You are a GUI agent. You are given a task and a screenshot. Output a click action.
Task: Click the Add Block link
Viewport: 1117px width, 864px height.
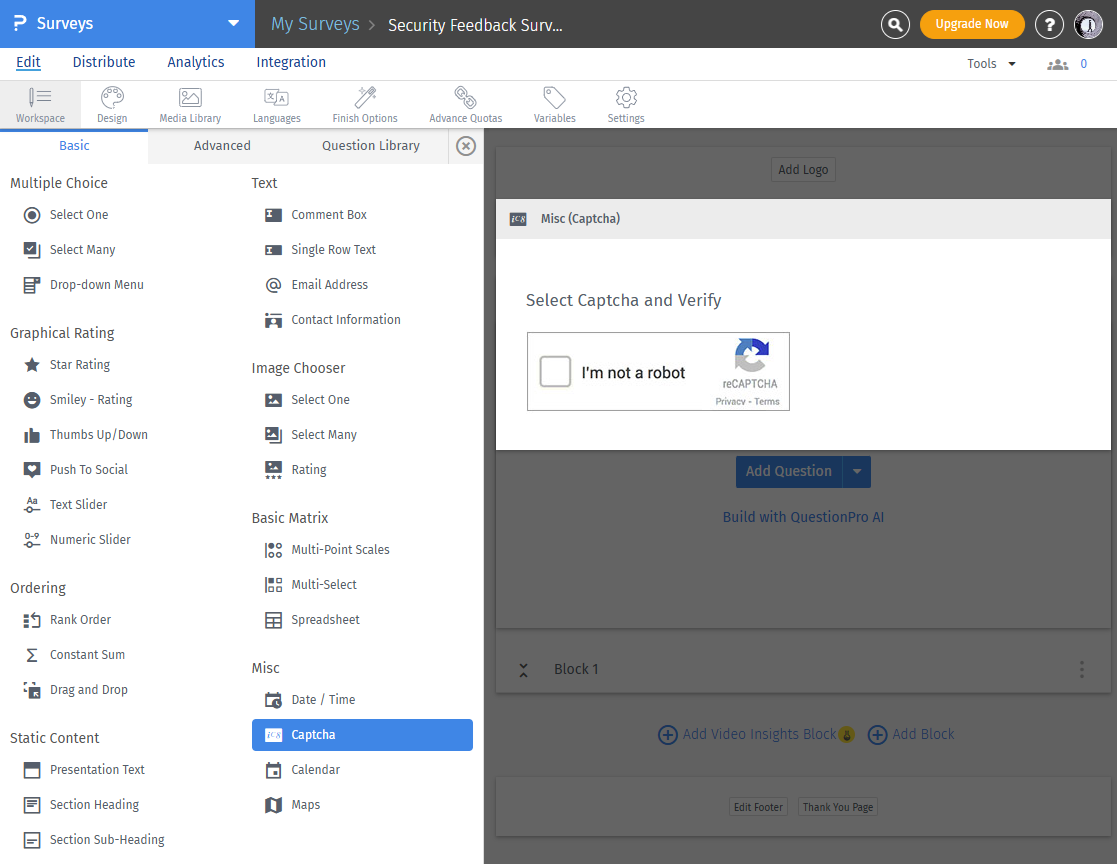[x=911, y=734]
